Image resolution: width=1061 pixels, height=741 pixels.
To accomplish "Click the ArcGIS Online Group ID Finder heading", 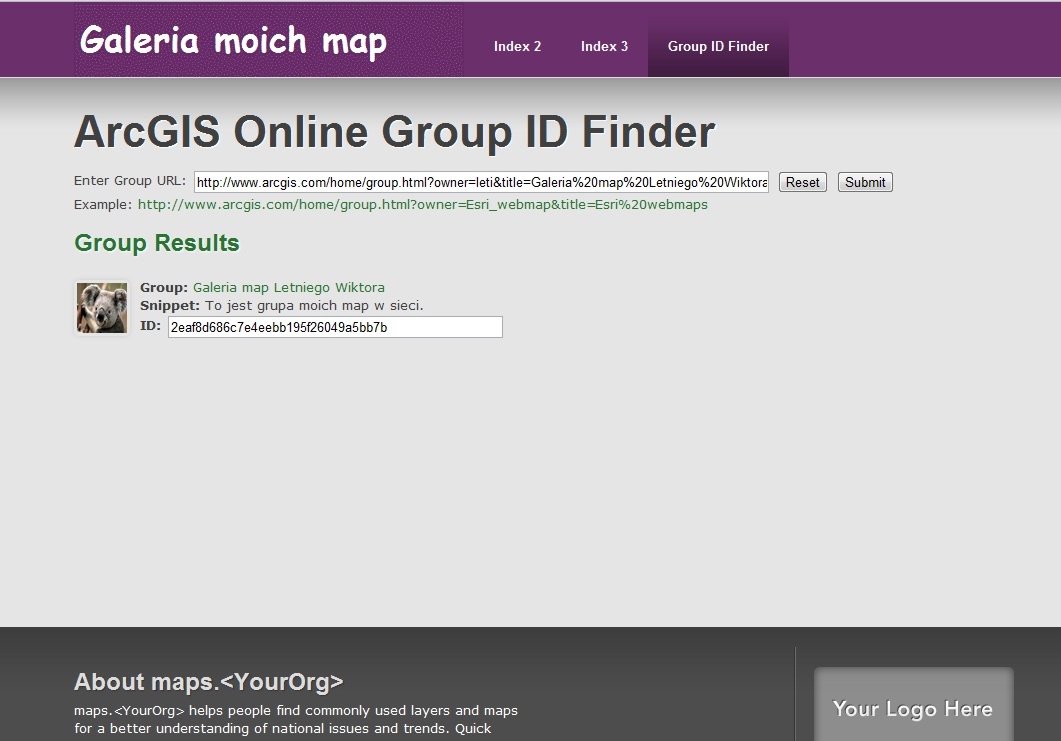I will click(x=394, y=131).
